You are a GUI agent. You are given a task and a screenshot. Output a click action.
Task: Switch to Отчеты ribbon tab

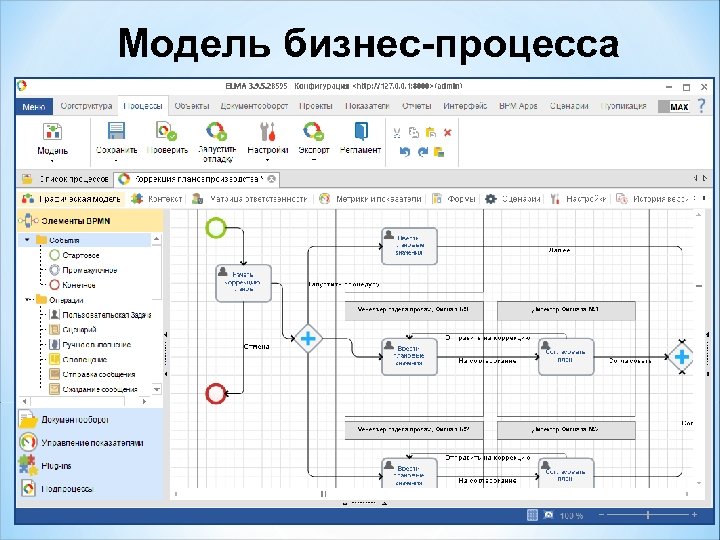tap(416, 106)
